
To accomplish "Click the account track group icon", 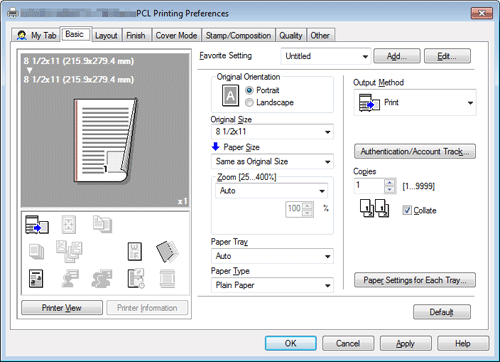I will point(102,279).
